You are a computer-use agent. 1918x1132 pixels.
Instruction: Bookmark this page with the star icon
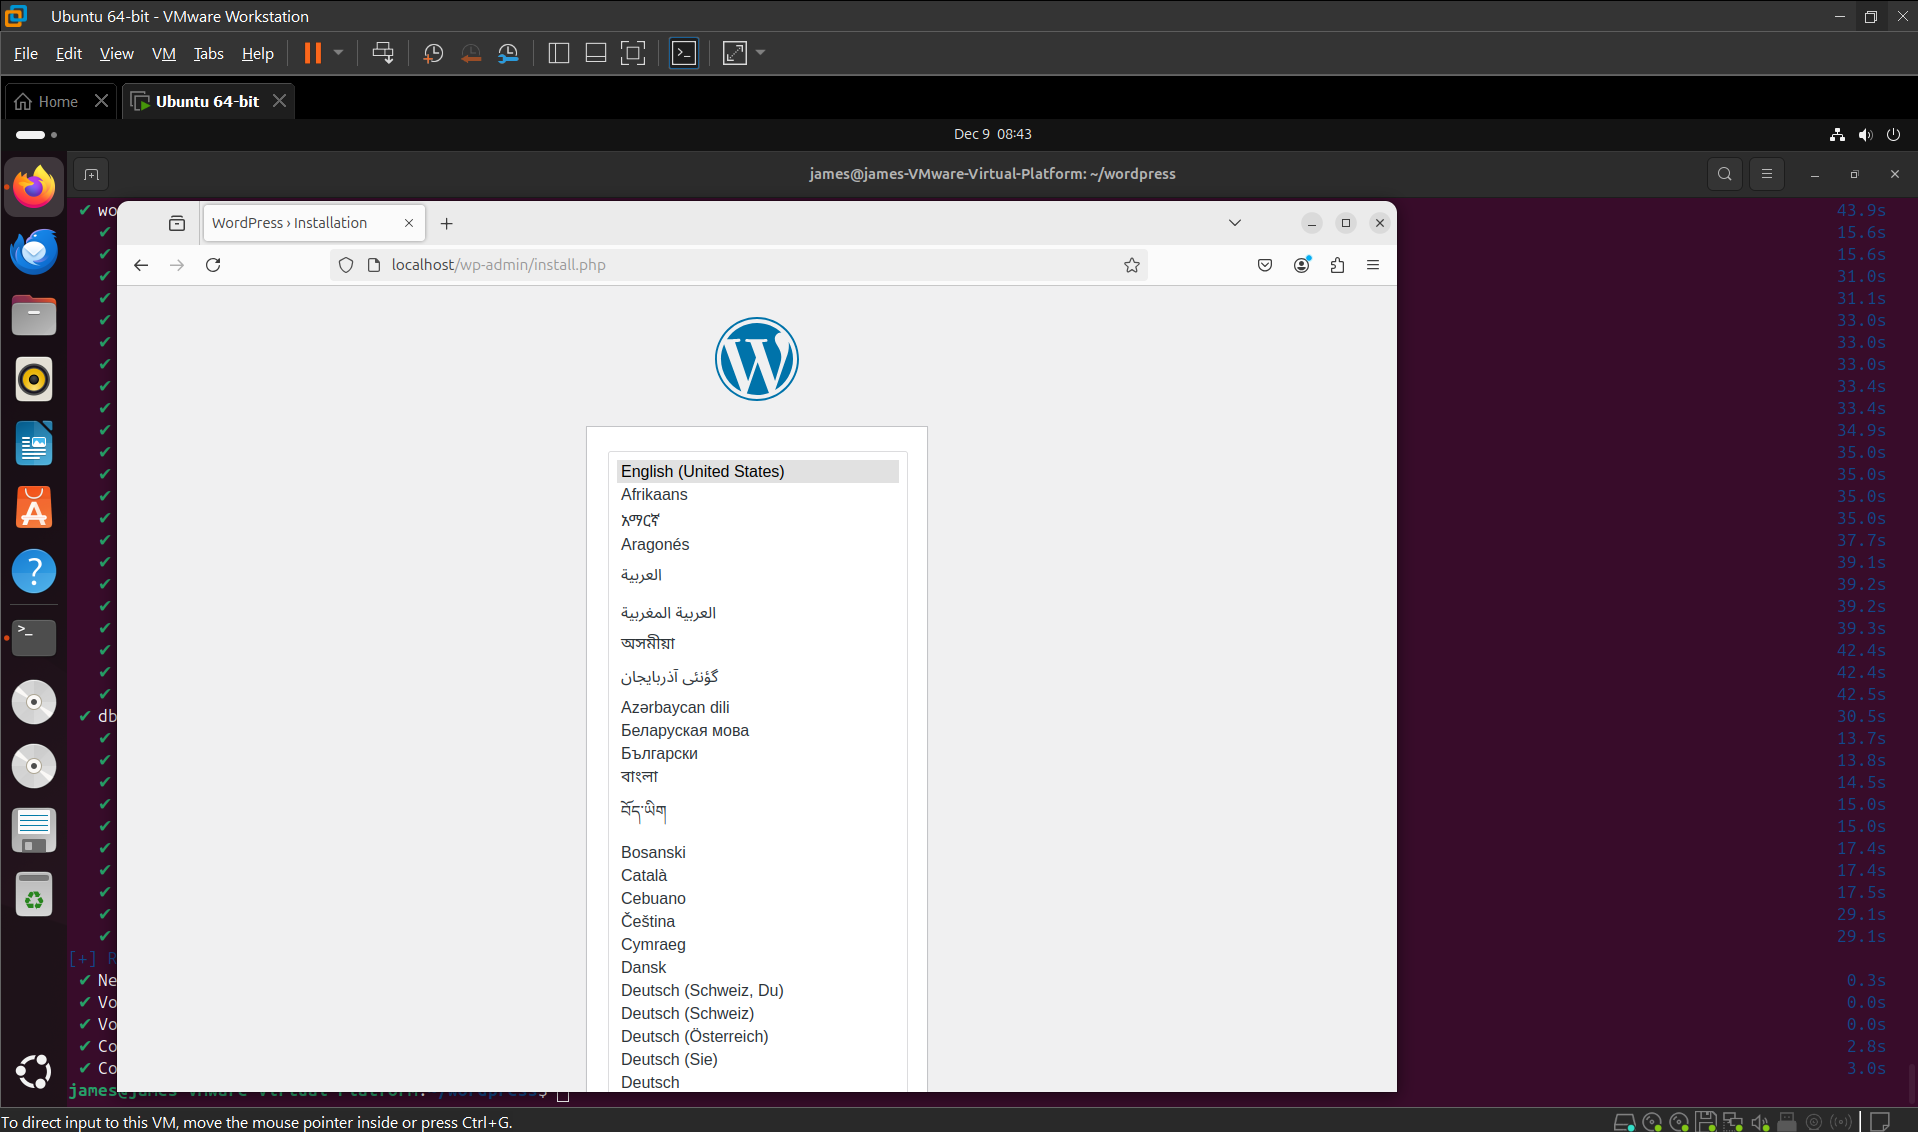coord(1131,265)
